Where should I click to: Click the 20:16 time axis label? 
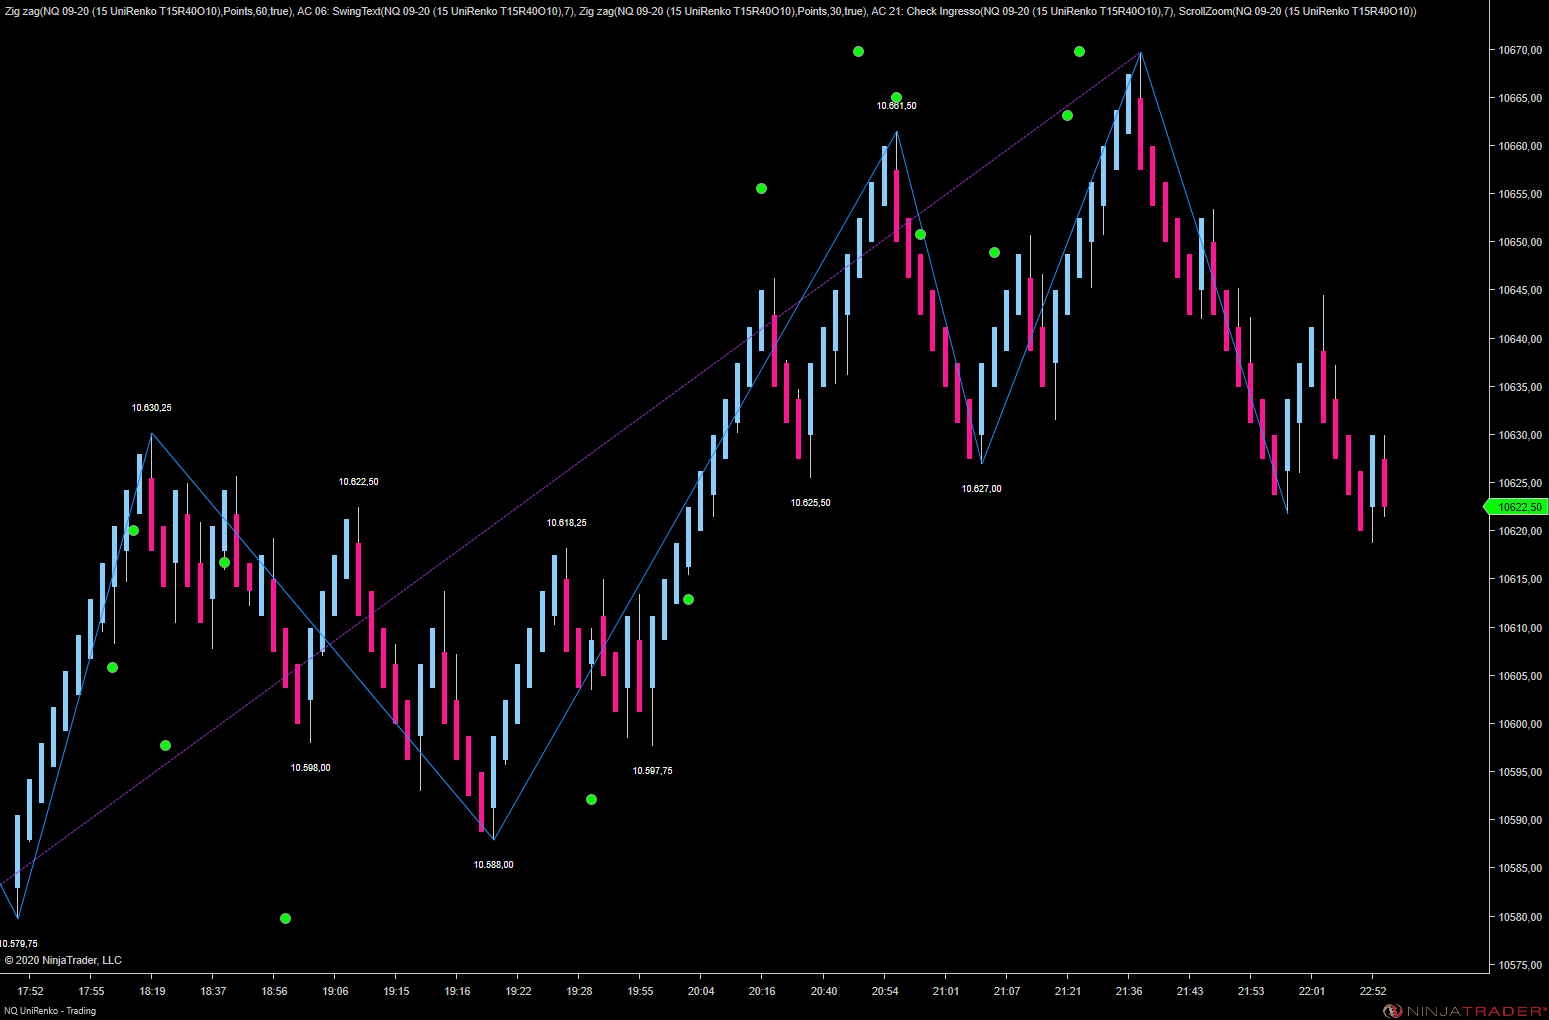click(x=762, y=991)
